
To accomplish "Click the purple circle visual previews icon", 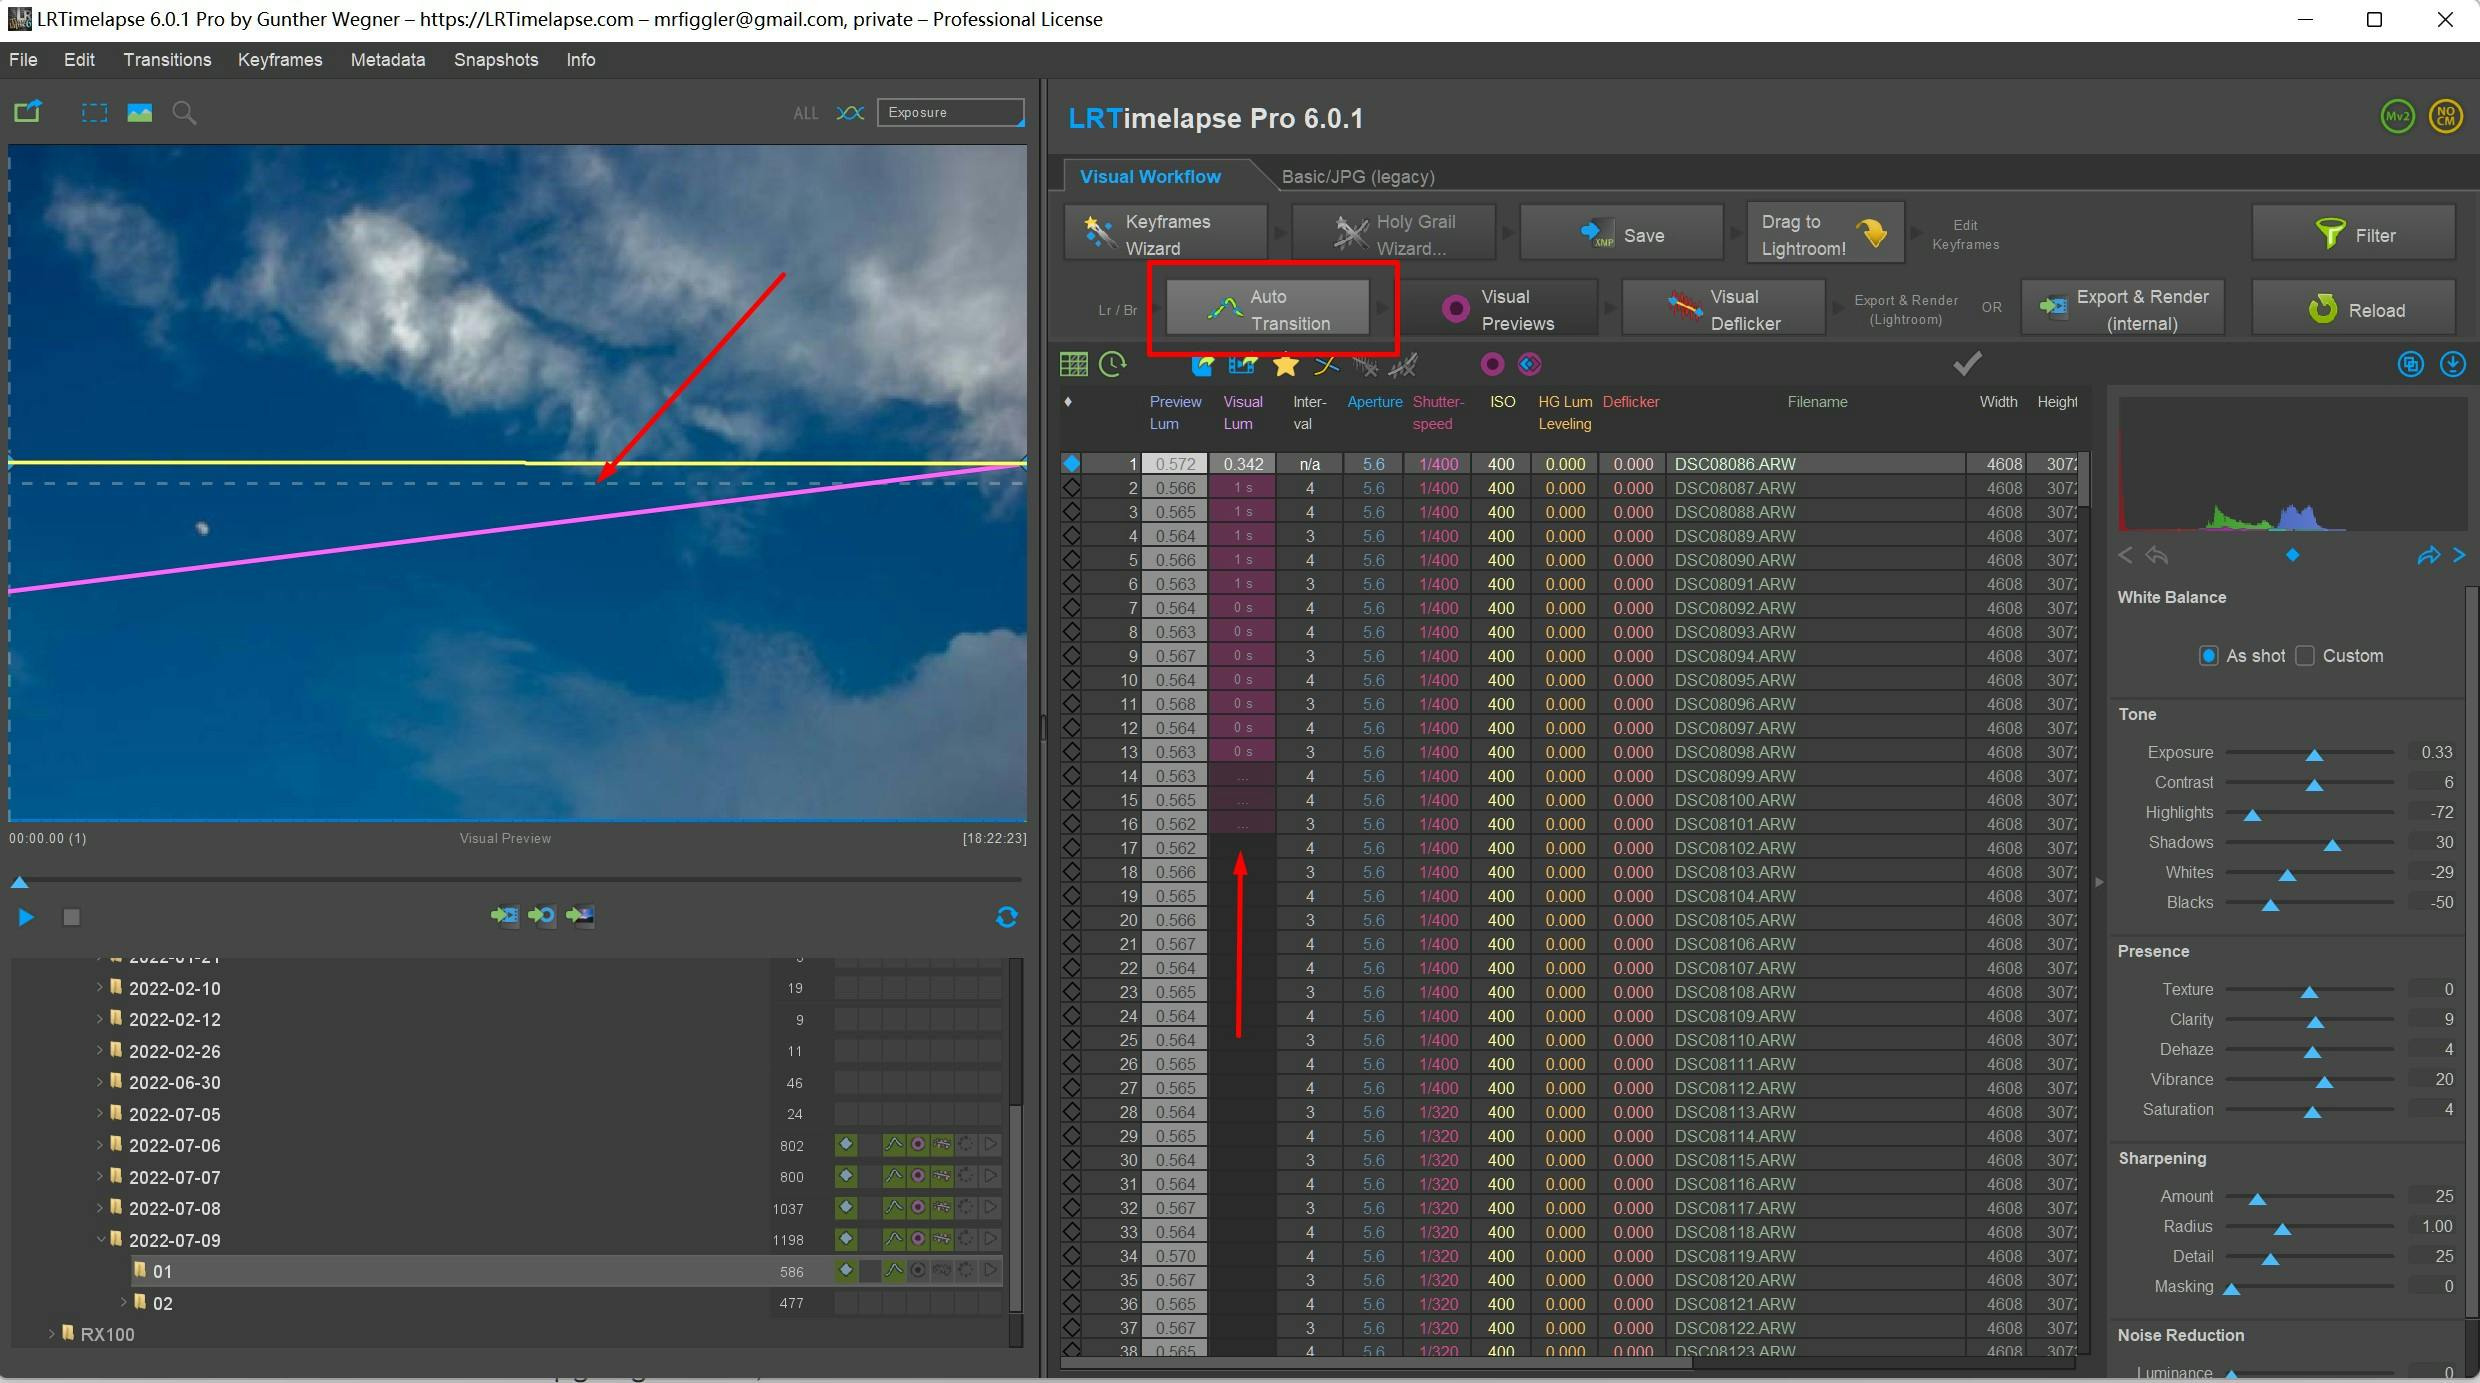I will [1492, 364].
